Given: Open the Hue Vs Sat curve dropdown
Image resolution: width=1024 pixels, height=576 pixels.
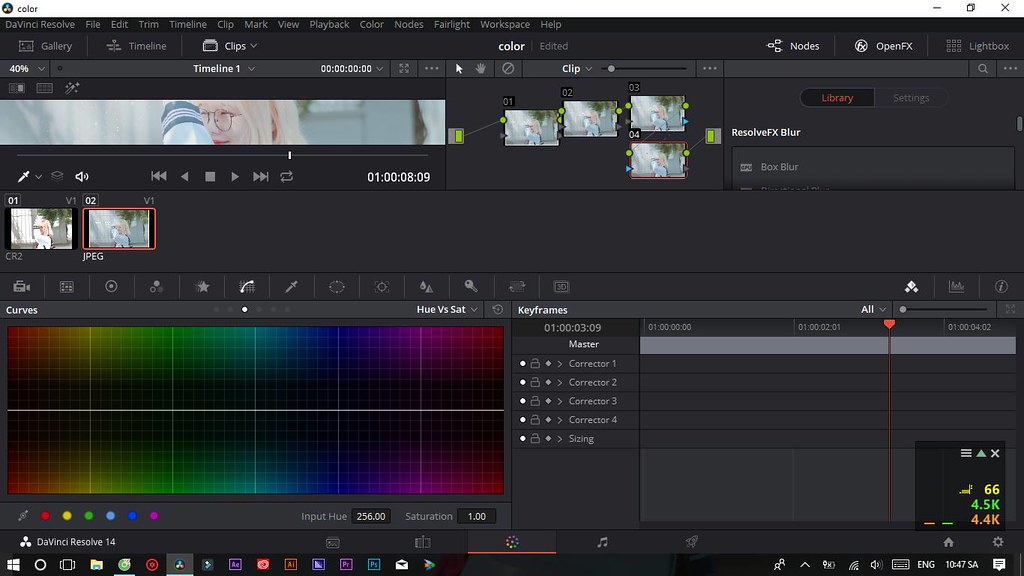Looking at the screenshot, I should (x=447, y=310).
